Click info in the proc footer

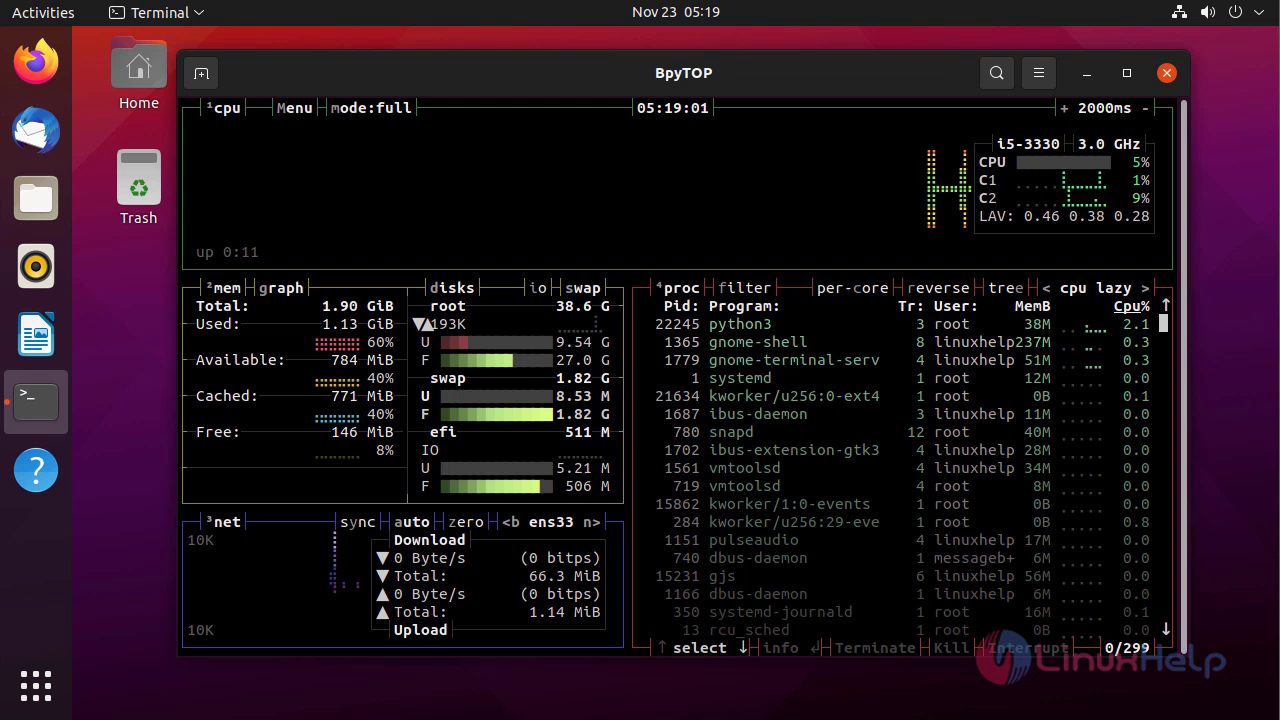click(x=780, y=648)
